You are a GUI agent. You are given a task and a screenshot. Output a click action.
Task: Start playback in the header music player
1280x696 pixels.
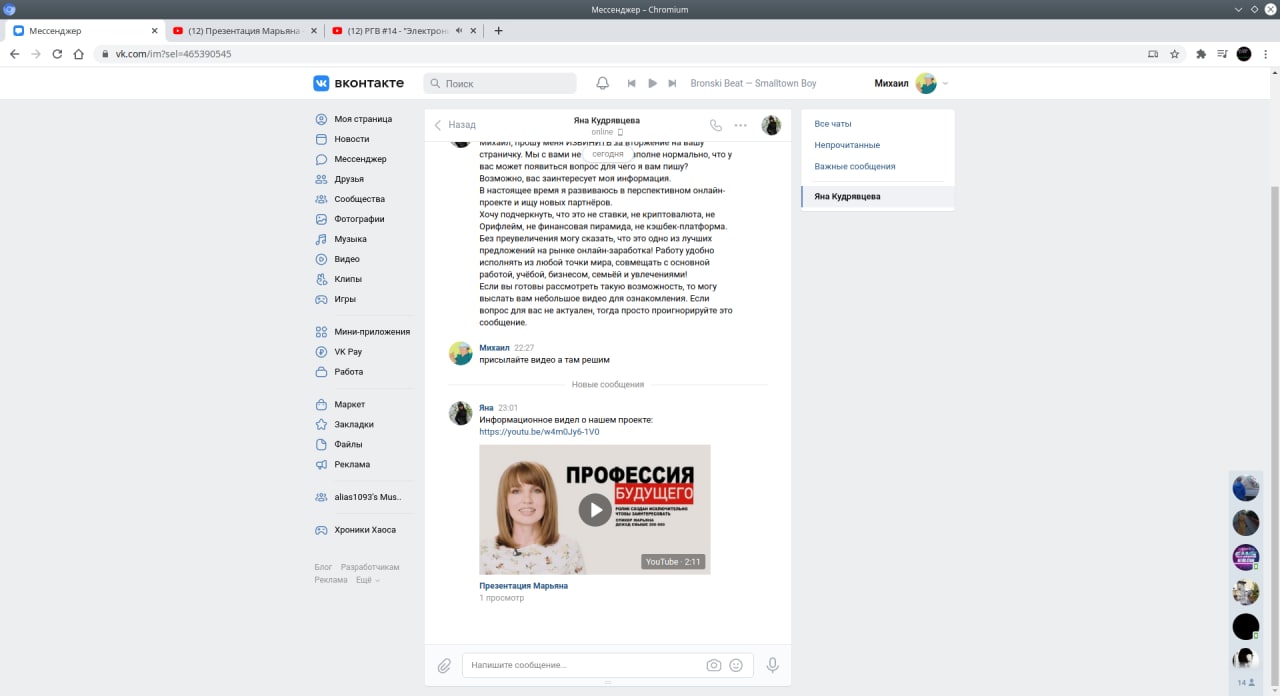coord(652,83)
